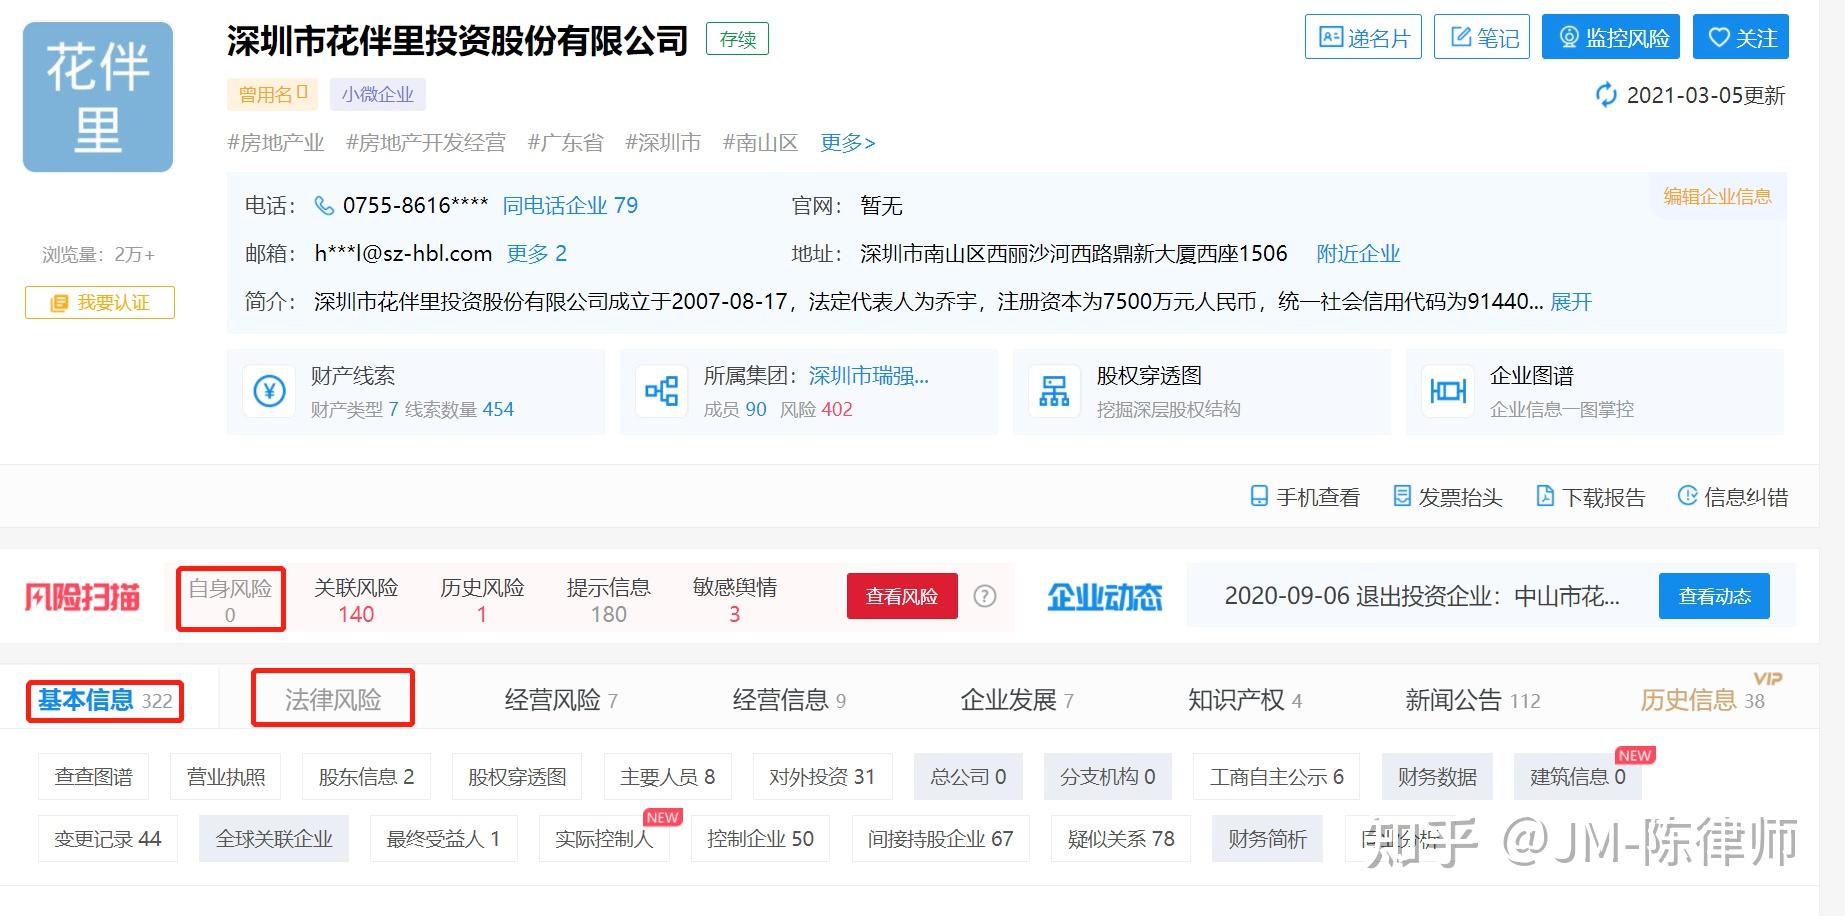Image resolution: width=1845 pixels, height=916 pixels.
Task: Click 下载报告 download link
Action: click(1591, 497)
